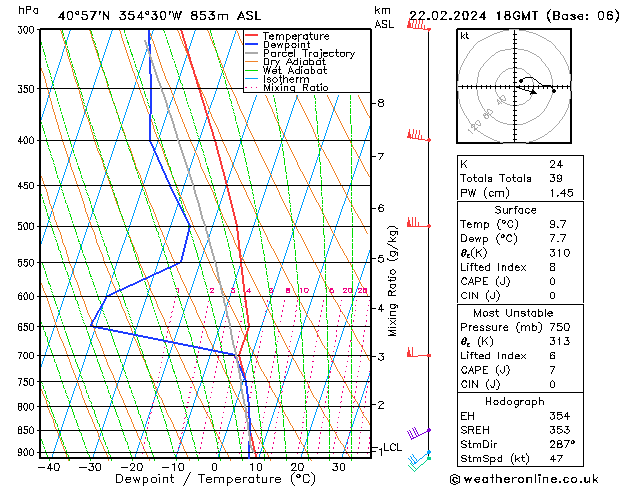Screen dimensions: 629x486
Task: Select the 'Dry Adiabat' legend label
Action: [294, 62]
